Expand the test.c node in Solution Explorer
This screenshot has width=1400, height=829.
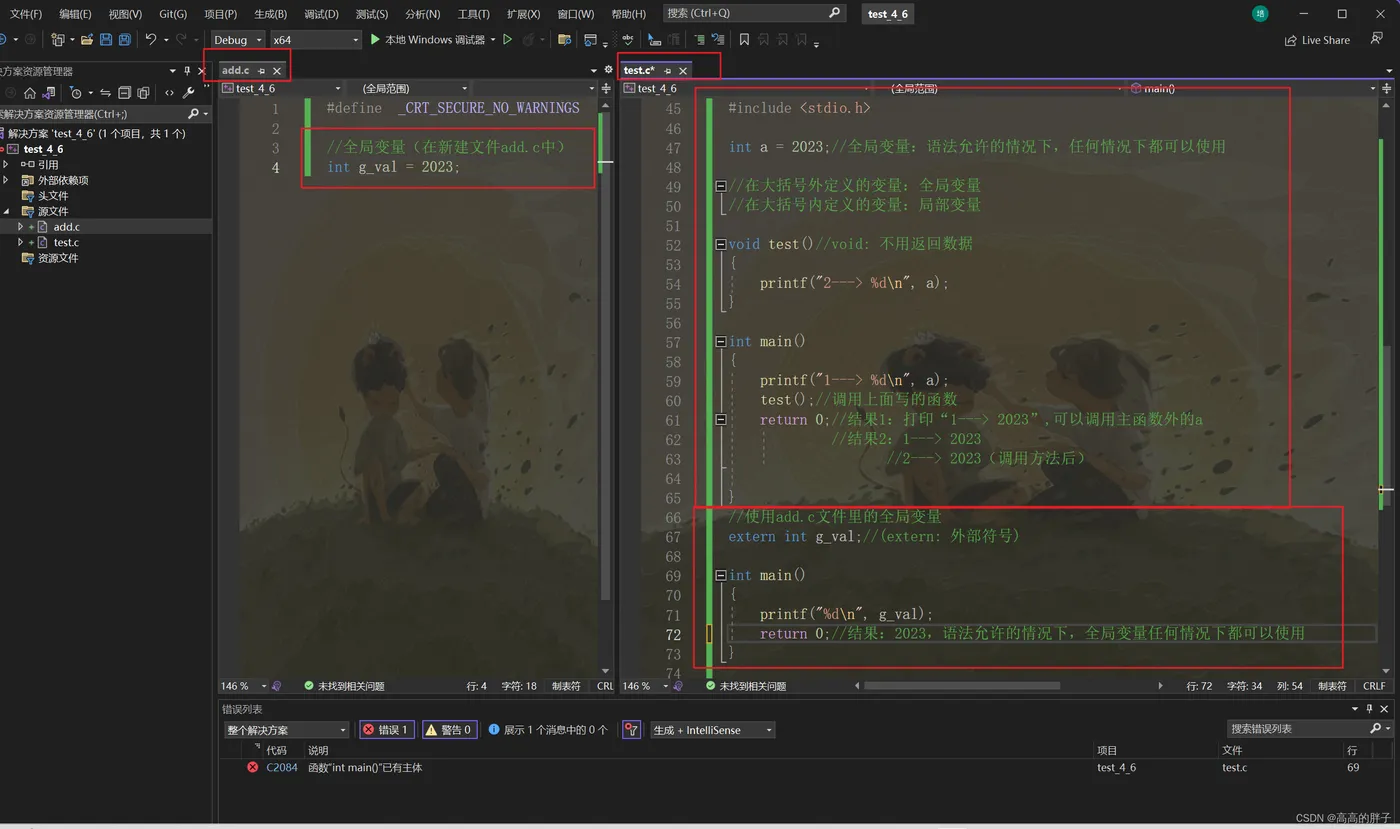click(x=20, y=243)
